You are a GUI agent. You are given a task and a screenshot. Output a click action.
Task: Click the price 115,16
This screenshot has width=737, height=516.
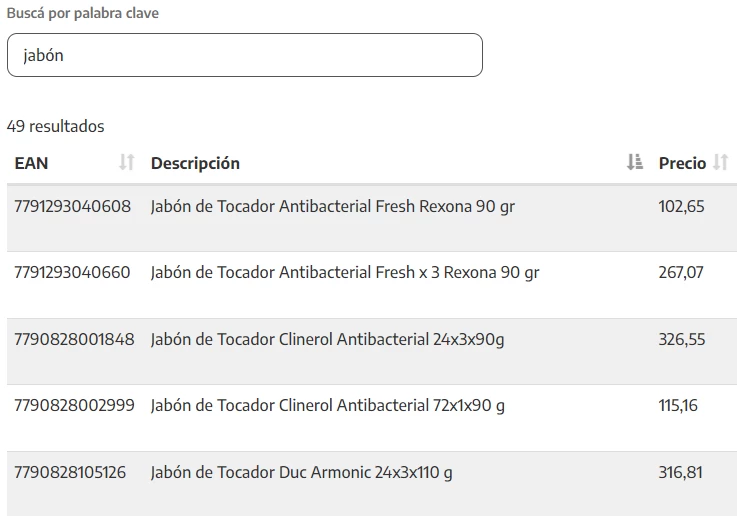678,405
